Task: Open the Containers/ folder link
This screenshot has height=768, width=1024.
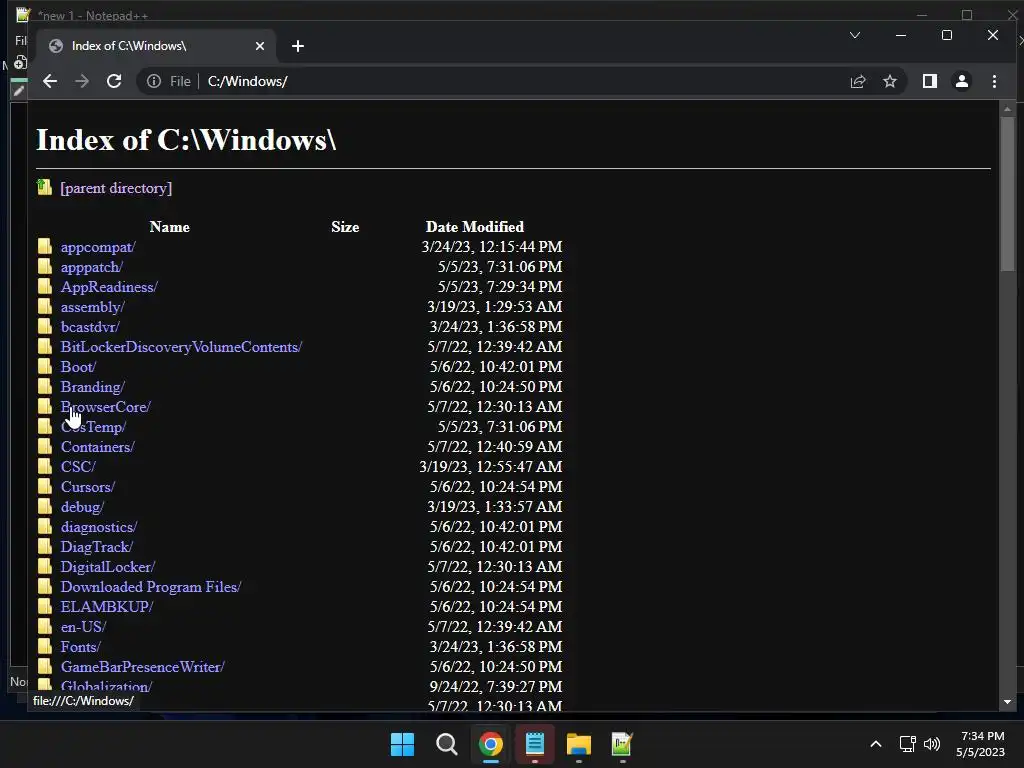Action: tap(97, 447)
